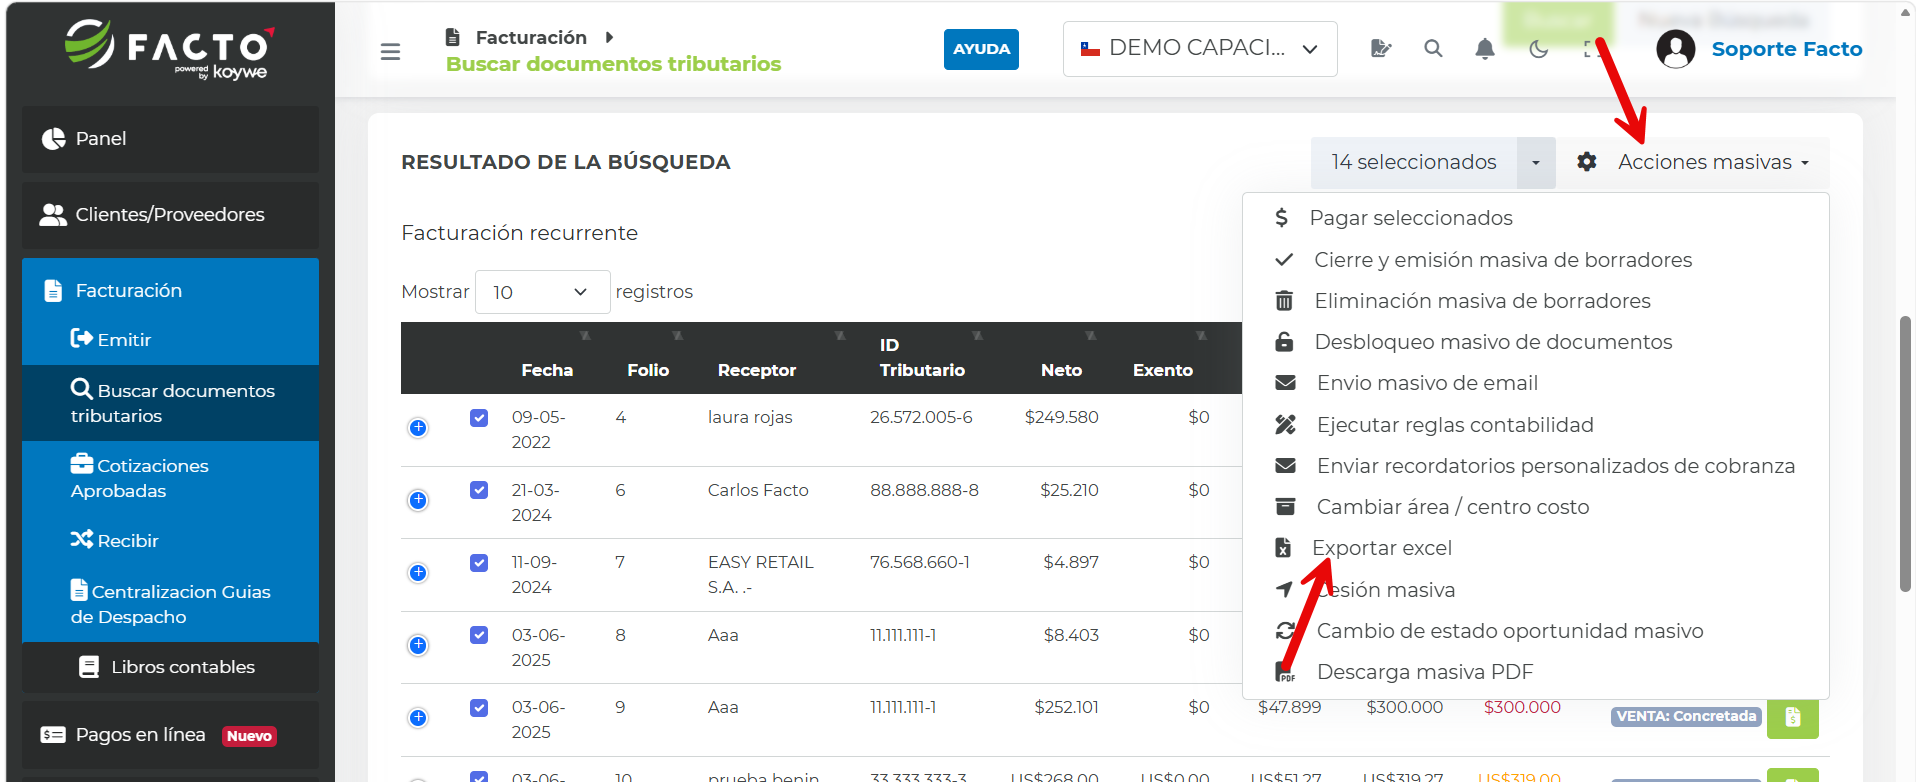Open the 14 seleccionados caret dropdown
The image size is (1919, 782).
(1536, 162)
